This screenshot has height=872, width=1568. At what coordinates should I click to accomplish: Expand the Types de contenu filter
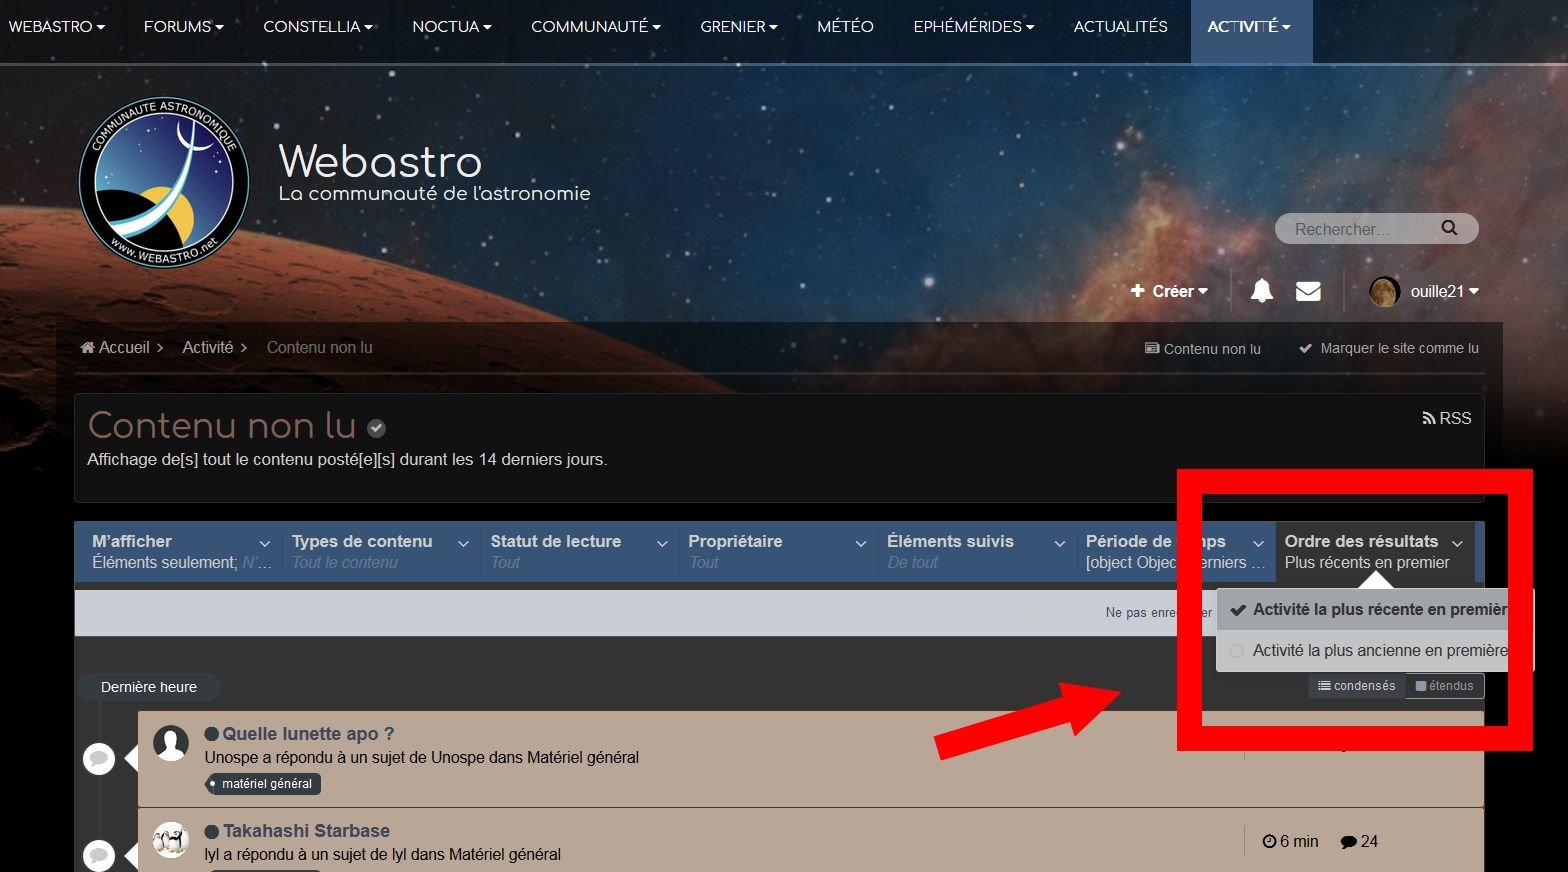click(x=379, y=551)
